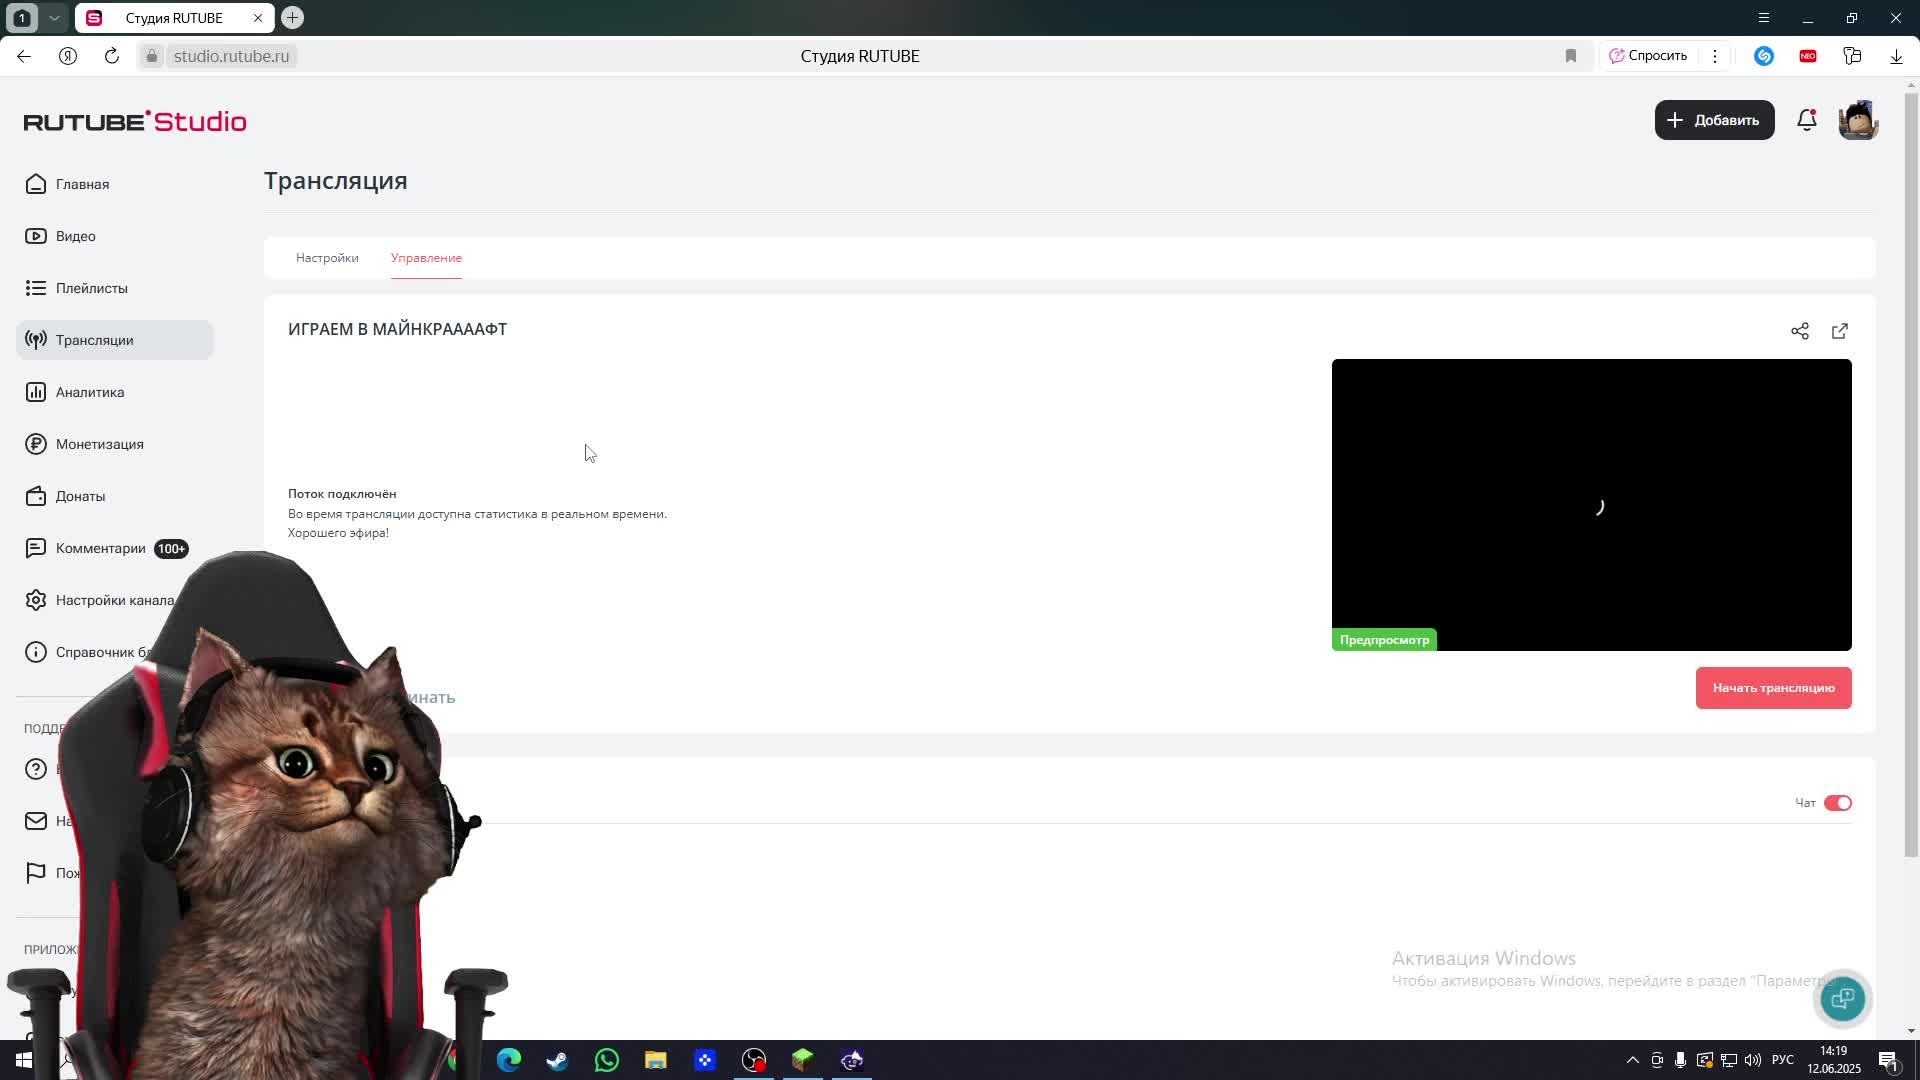
Task: Open Главная in the sidebar
Action: point(68,184)
